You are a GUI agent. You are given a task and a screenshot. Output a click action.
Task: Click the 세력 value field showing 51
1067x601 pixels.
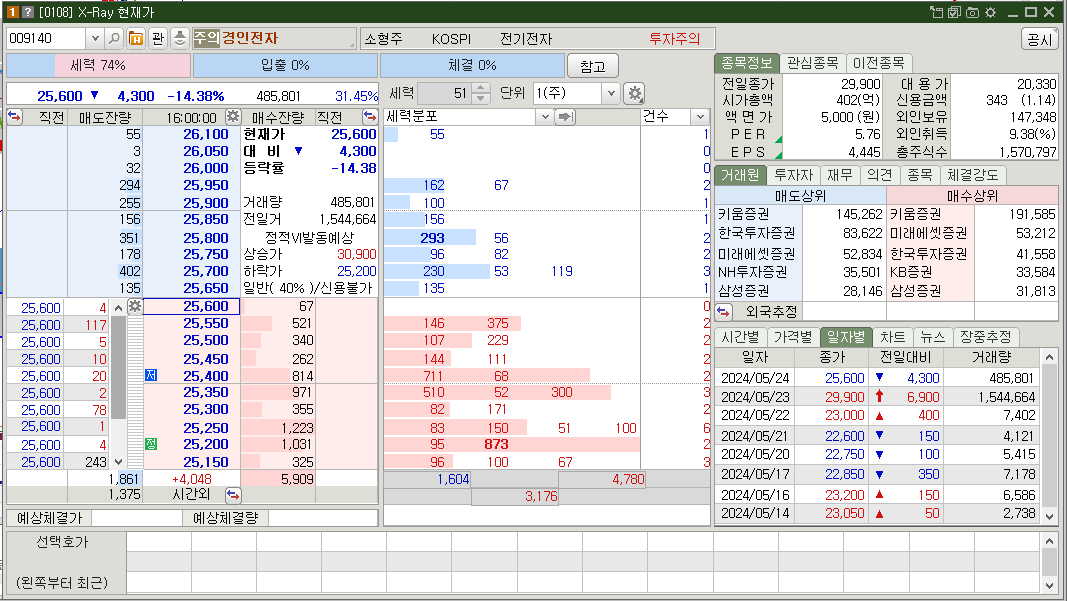tap(445, 93)
